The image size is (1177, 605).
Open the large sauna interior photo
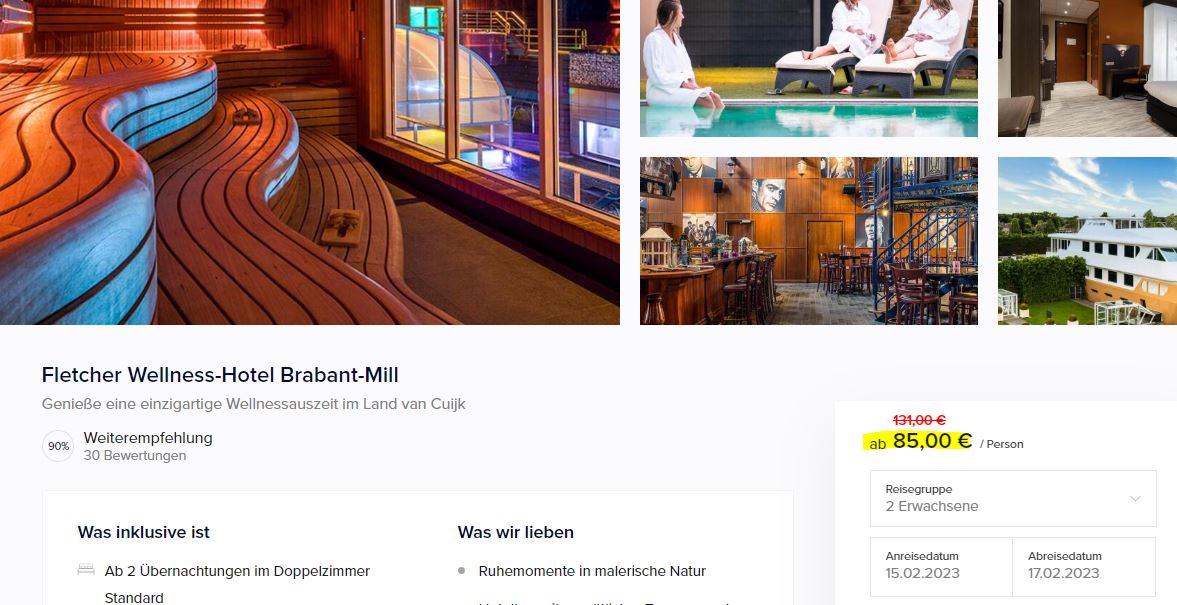(x=309, y=162)
